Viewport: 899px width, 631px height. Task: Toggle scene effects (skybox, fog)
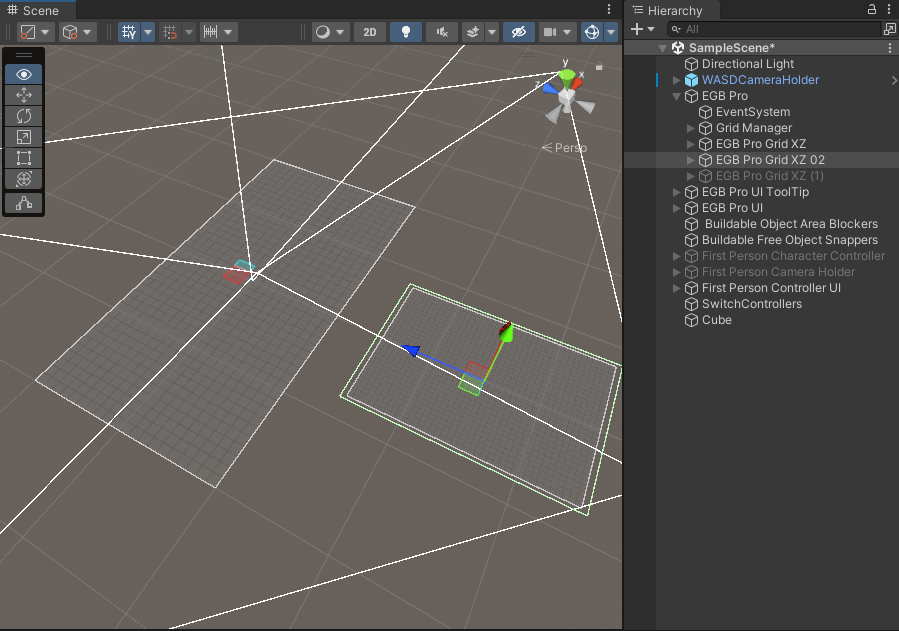pyautogui.click(x=473, y=32)
